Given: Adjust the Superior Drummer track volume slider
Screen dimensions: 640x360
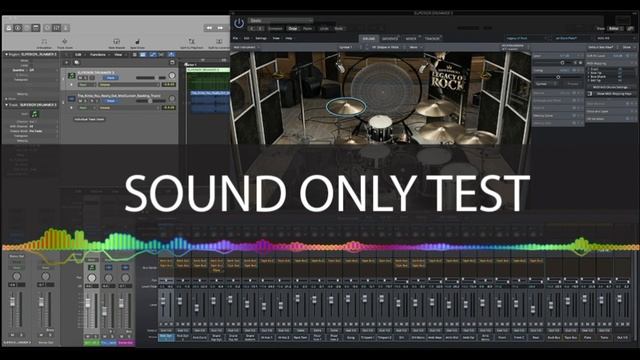Looking at the screenshot, I should pyautogui.click(x=151, y=78).
